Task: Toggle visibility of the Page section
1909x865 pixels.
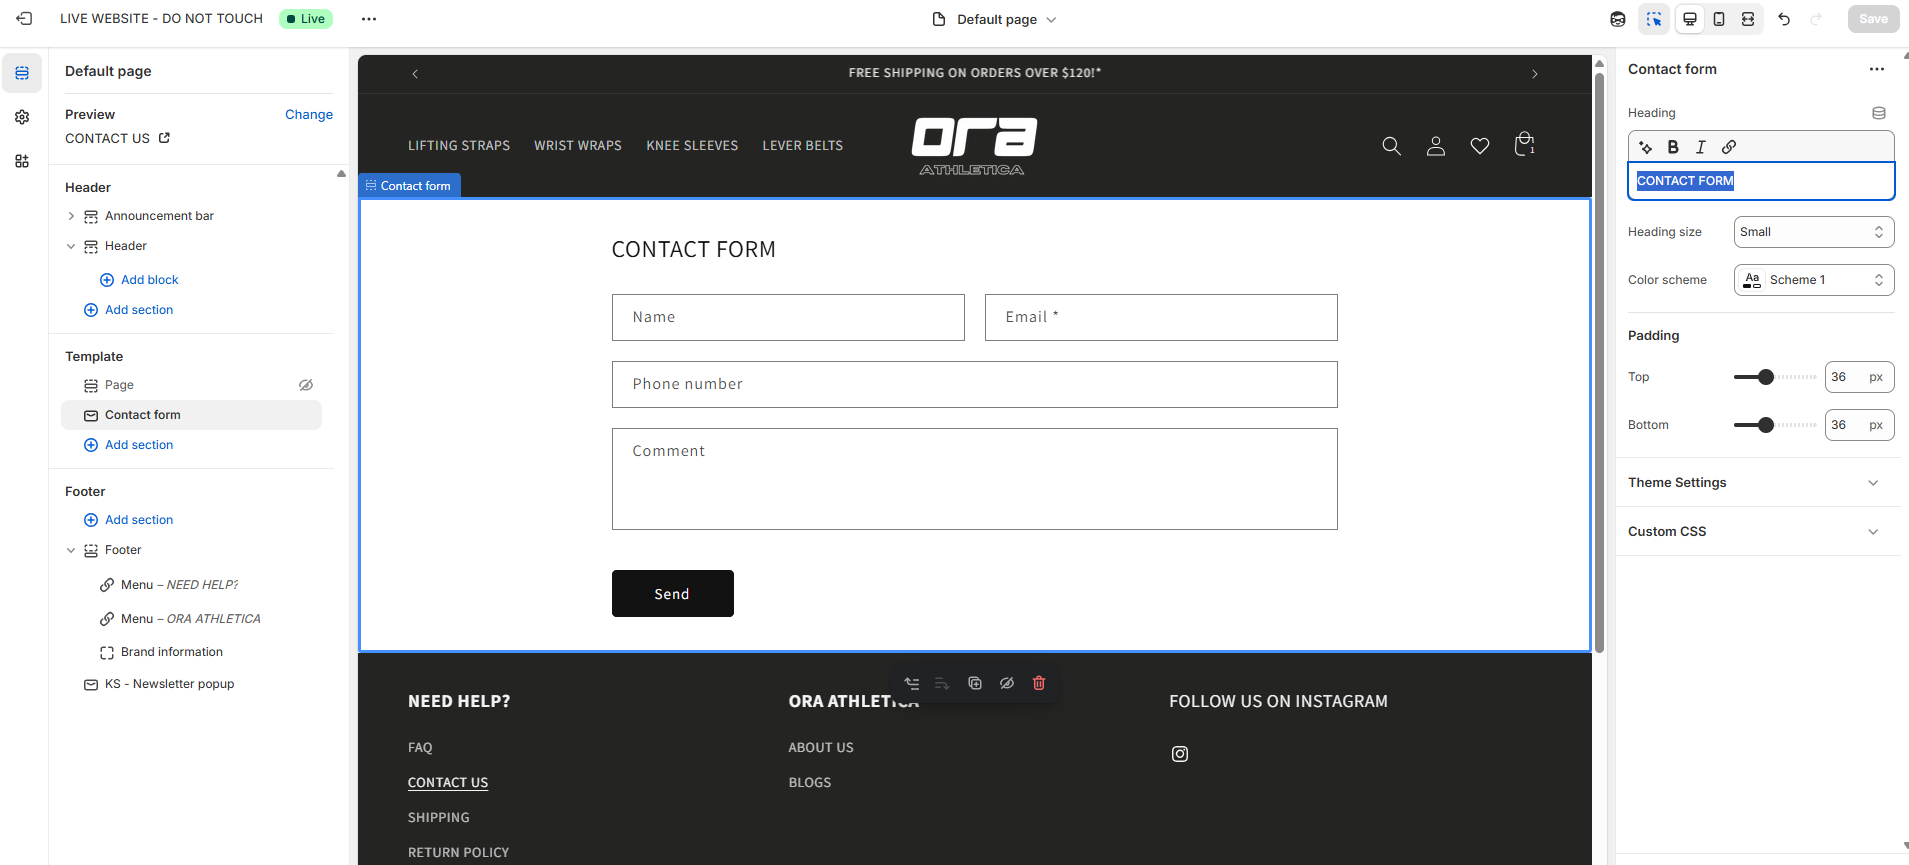Action: tap(306, 385)
